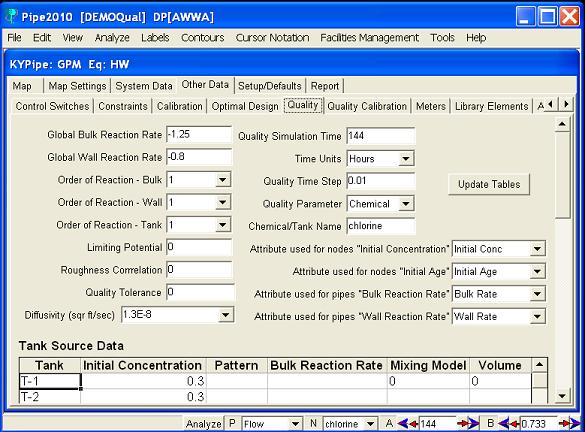
Task: Click the N button in status bar
Action: tap(313, 423)
